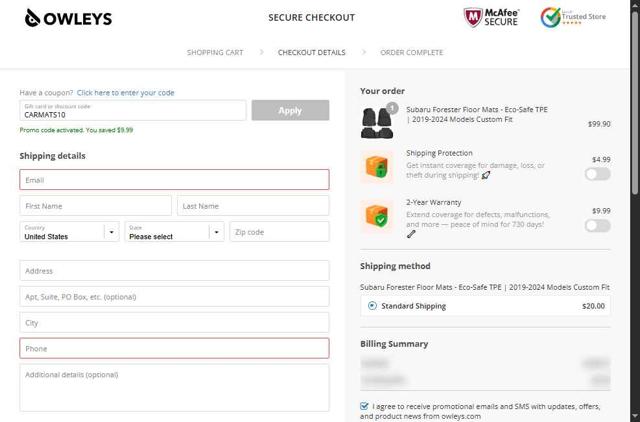Uncheck the promotional emails and SMS checkbox
The height and width of the screenshot is (422, 640).
click(364, 406)
